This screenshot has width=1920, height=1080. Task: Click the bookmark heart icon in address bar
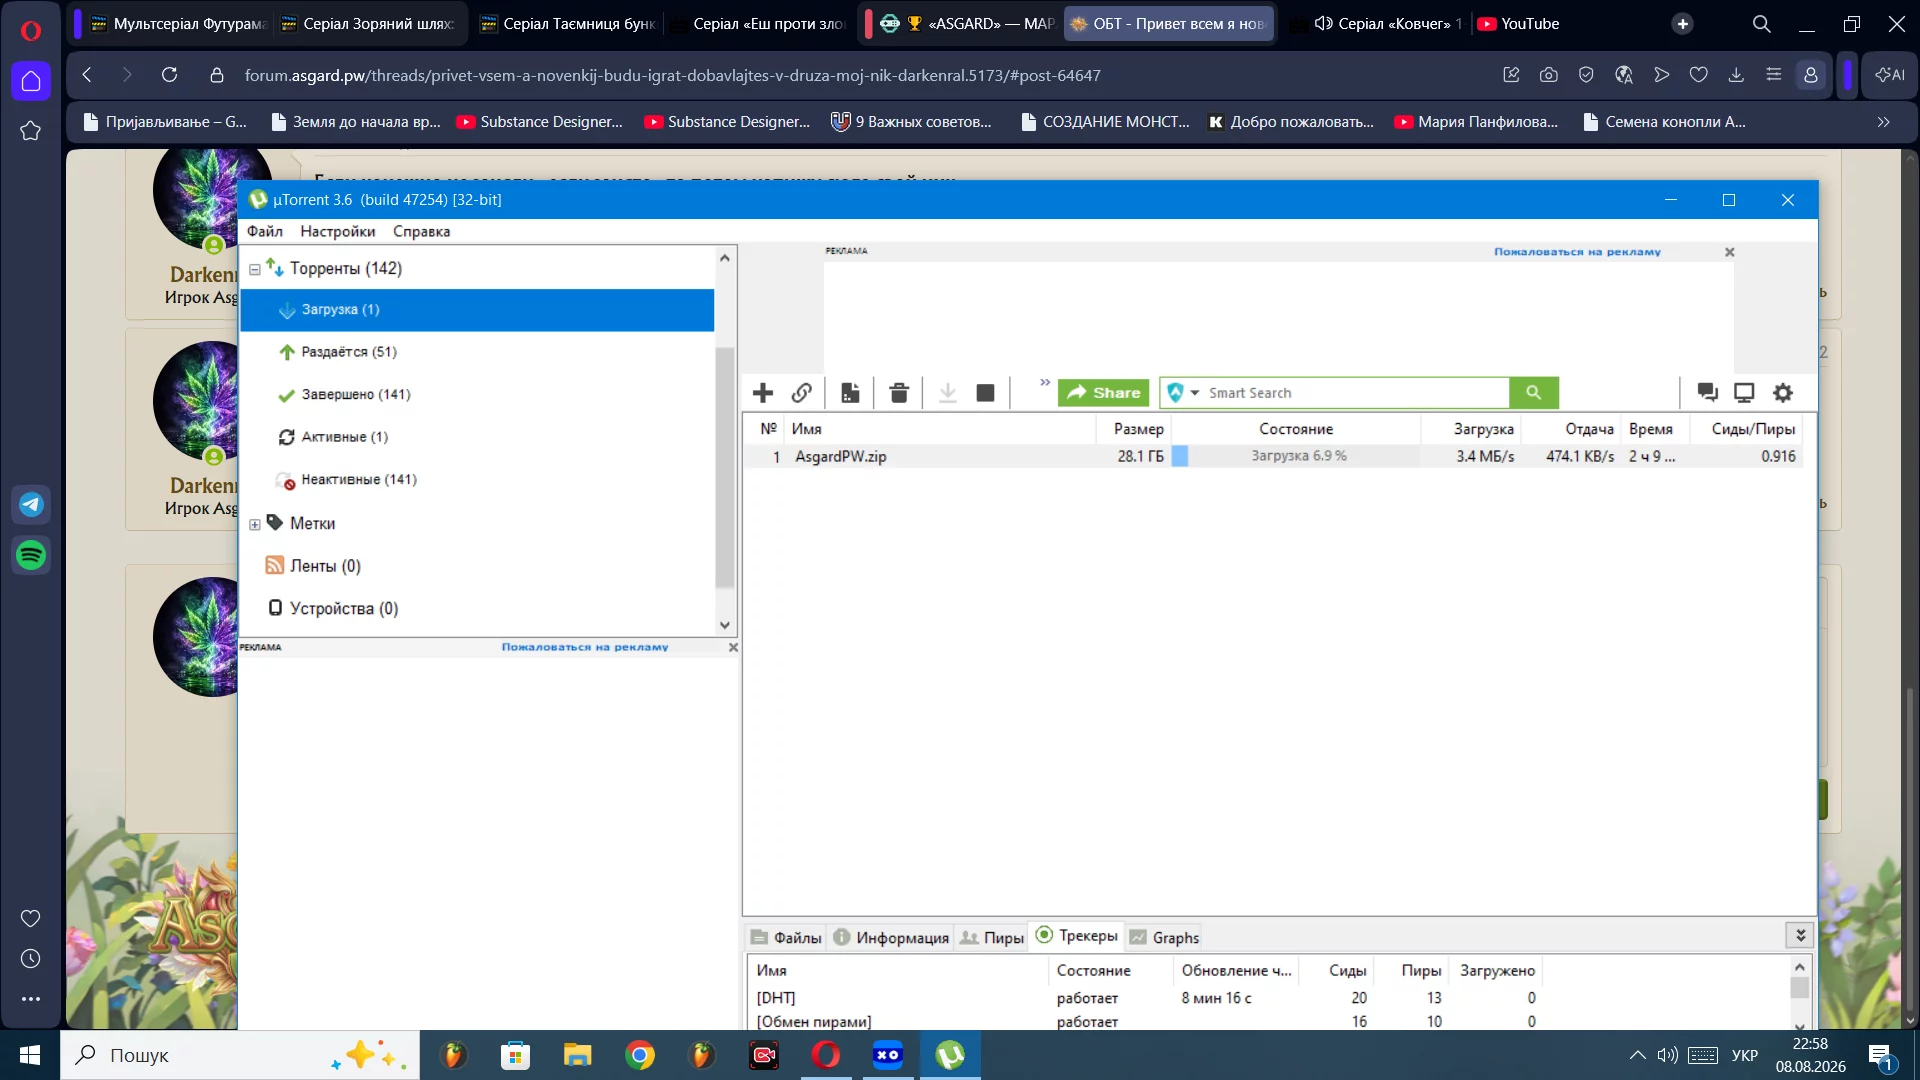(1699, 75)
